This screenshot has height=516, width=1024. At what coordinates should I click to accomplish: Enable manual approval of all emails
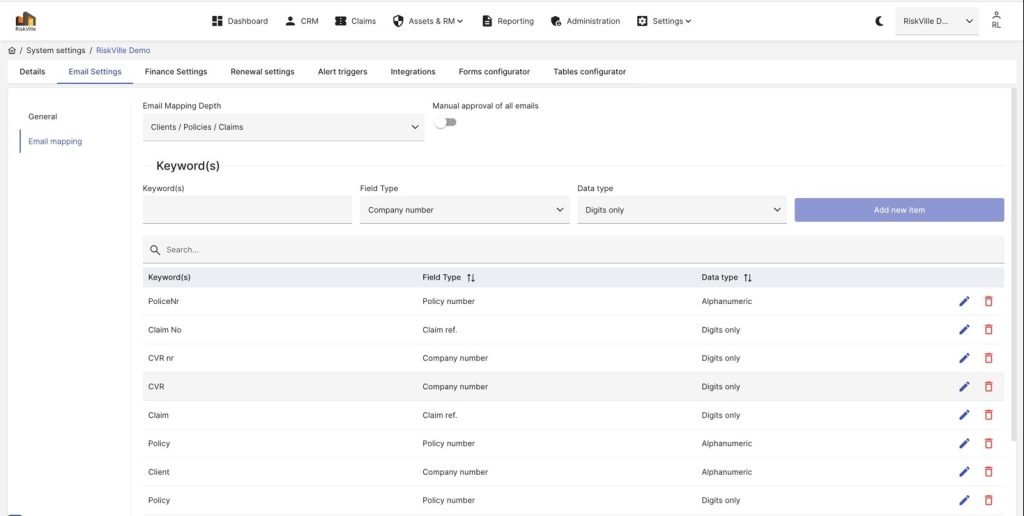445,123
